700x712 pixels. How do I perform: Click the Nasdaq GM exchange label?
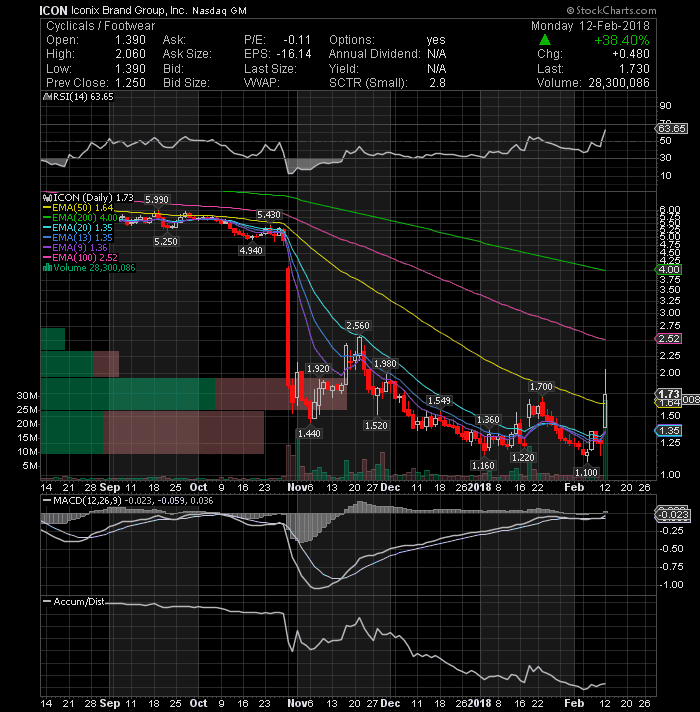tap(219, 11)
